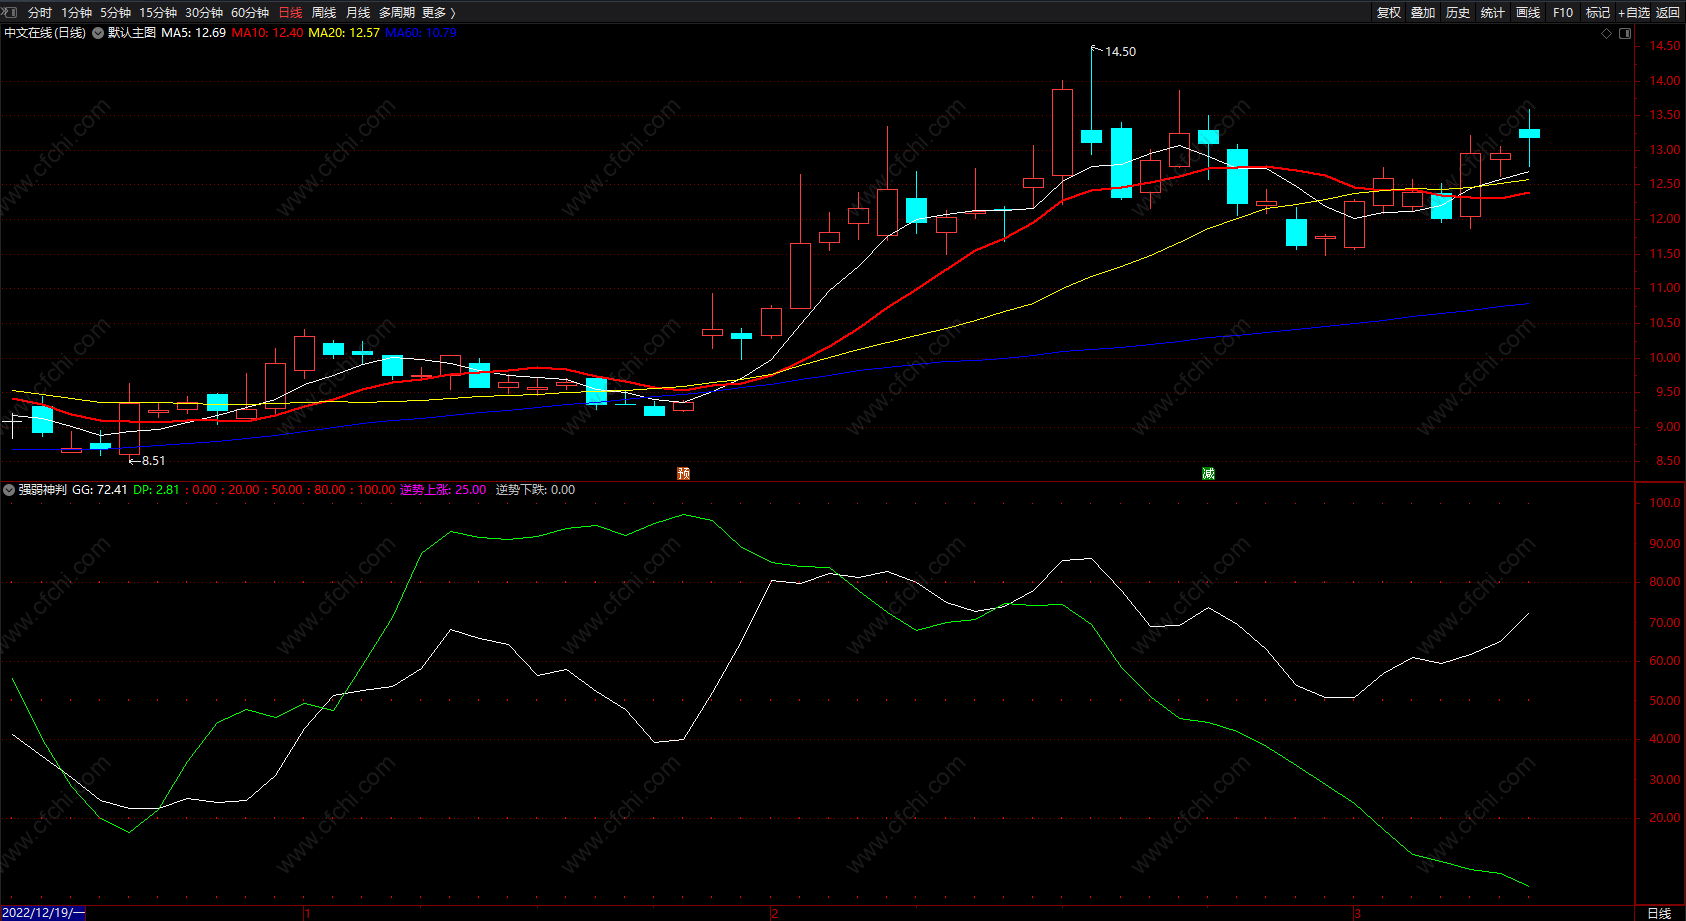Expand main chart indicator dropdown arrow
1686x921 pixels.
click(98, 33)
